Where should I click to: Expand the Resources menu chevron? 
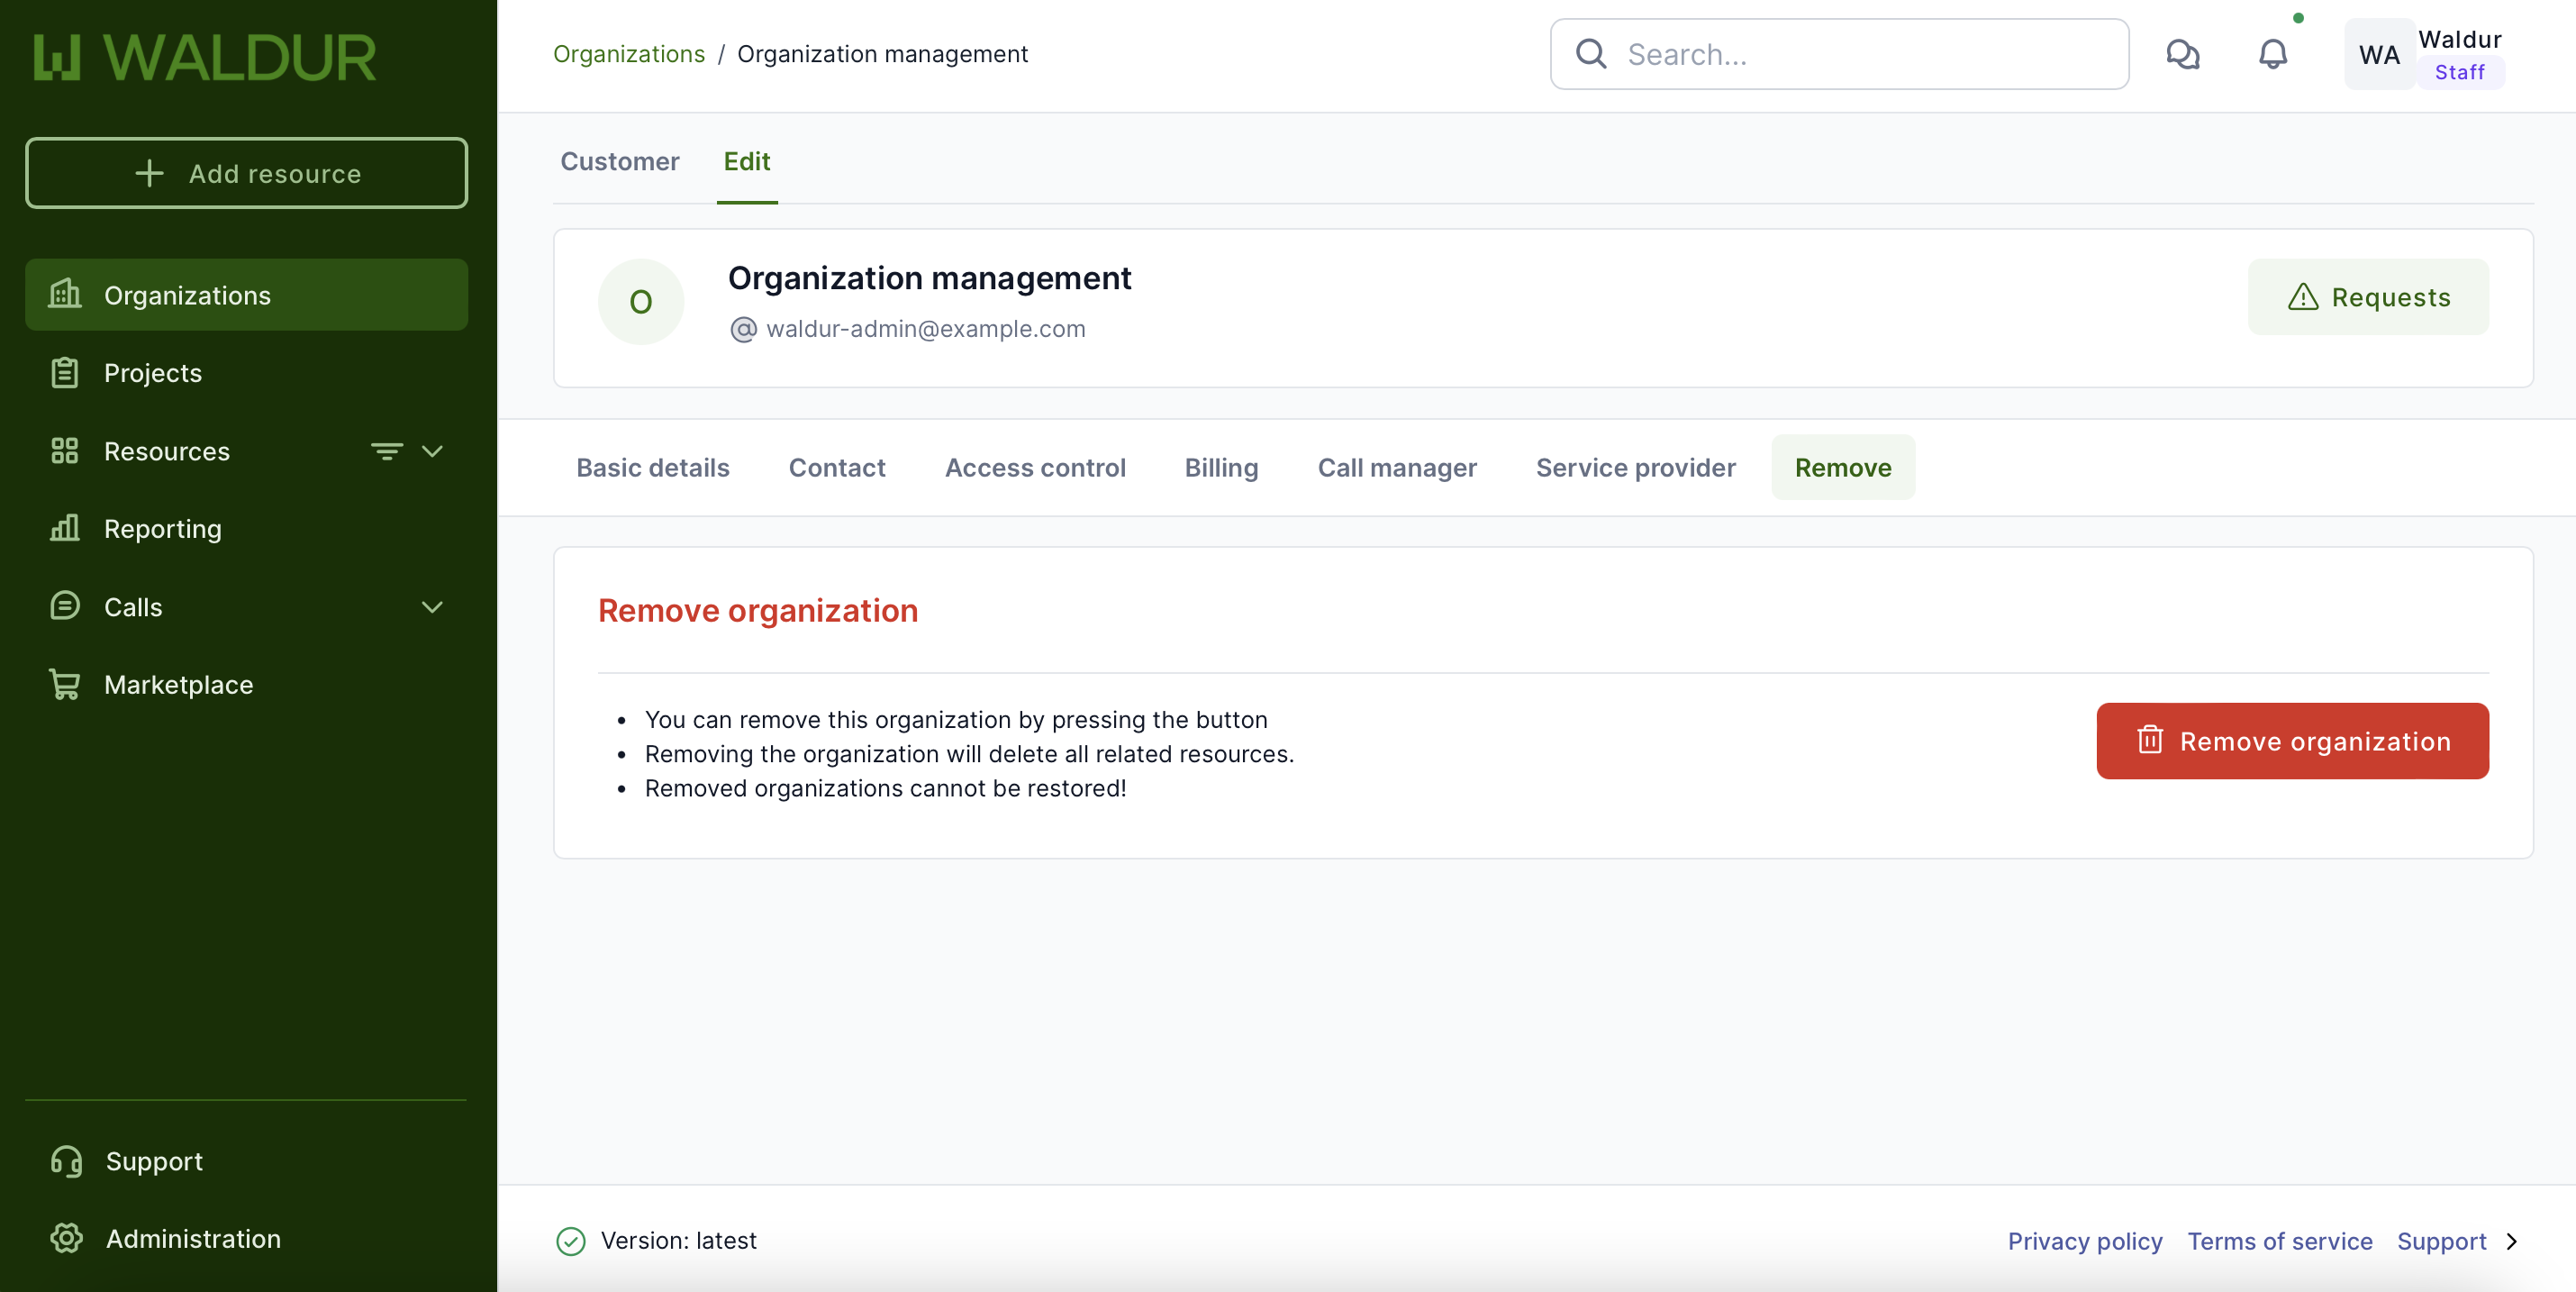432,451
